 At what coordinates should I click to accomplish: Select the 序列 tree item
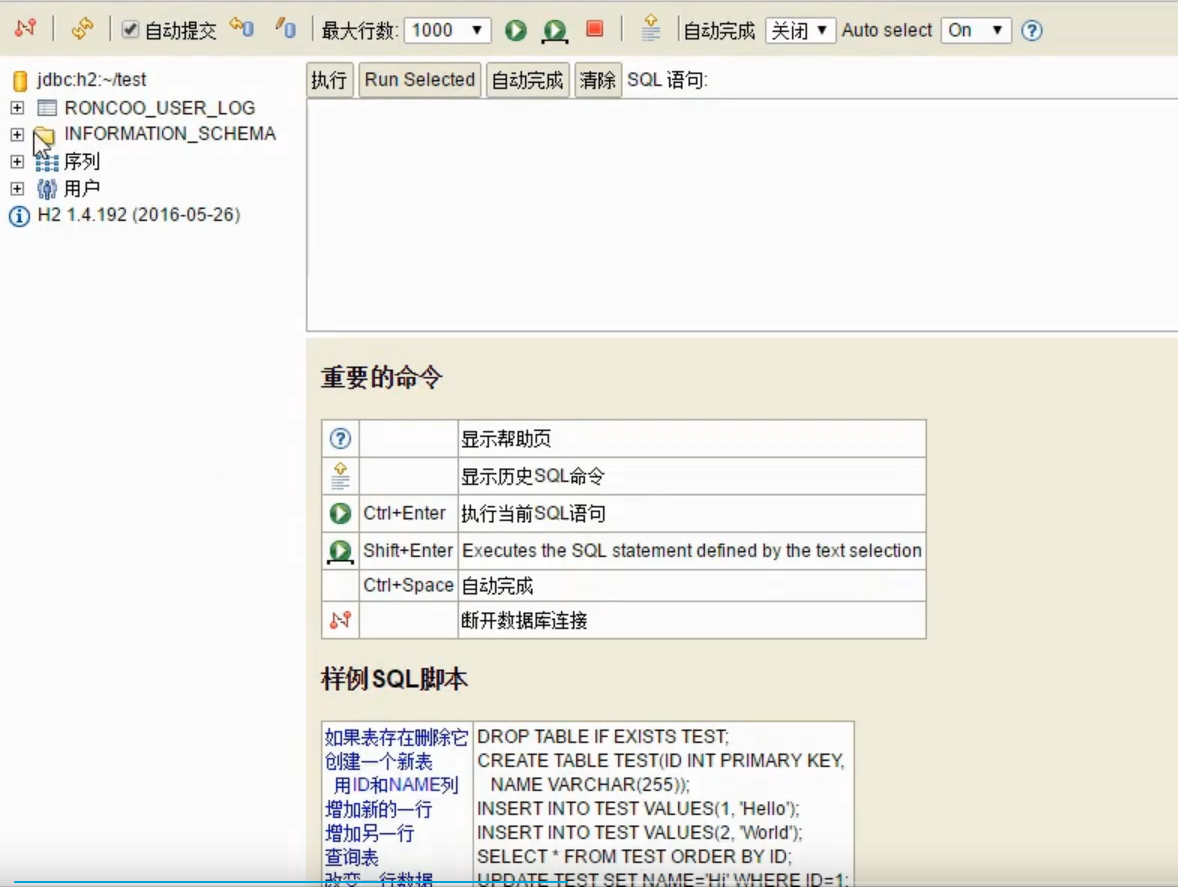tap(82, 161)
